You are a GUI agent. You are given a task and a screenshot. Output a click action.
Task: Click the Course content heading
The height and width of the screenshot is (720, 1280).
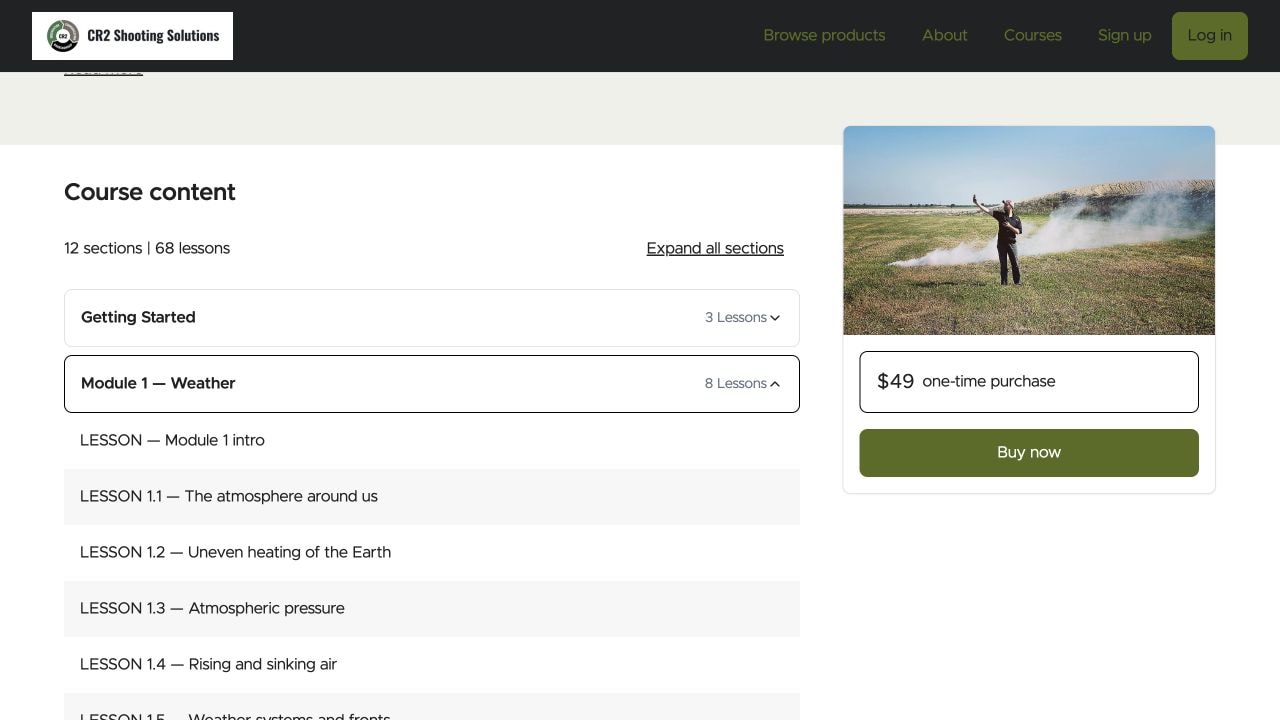tap(150, 192)
